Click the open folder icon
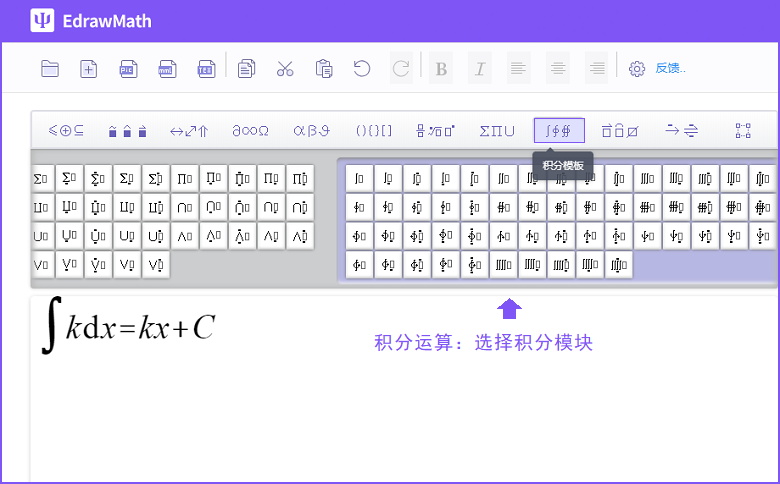Viewport: 780px width, 484px height. (x=50, y=68)
